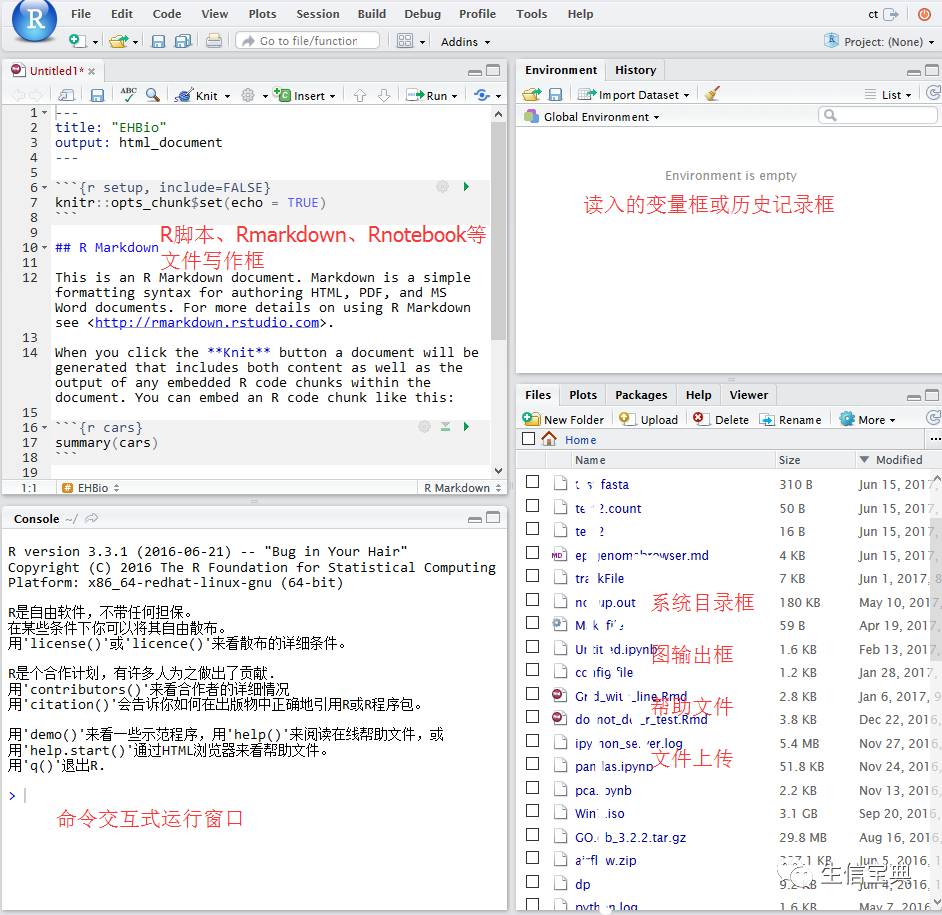Open the Knit settings gear icon
The image size is (942, 915).
[248, 95]
